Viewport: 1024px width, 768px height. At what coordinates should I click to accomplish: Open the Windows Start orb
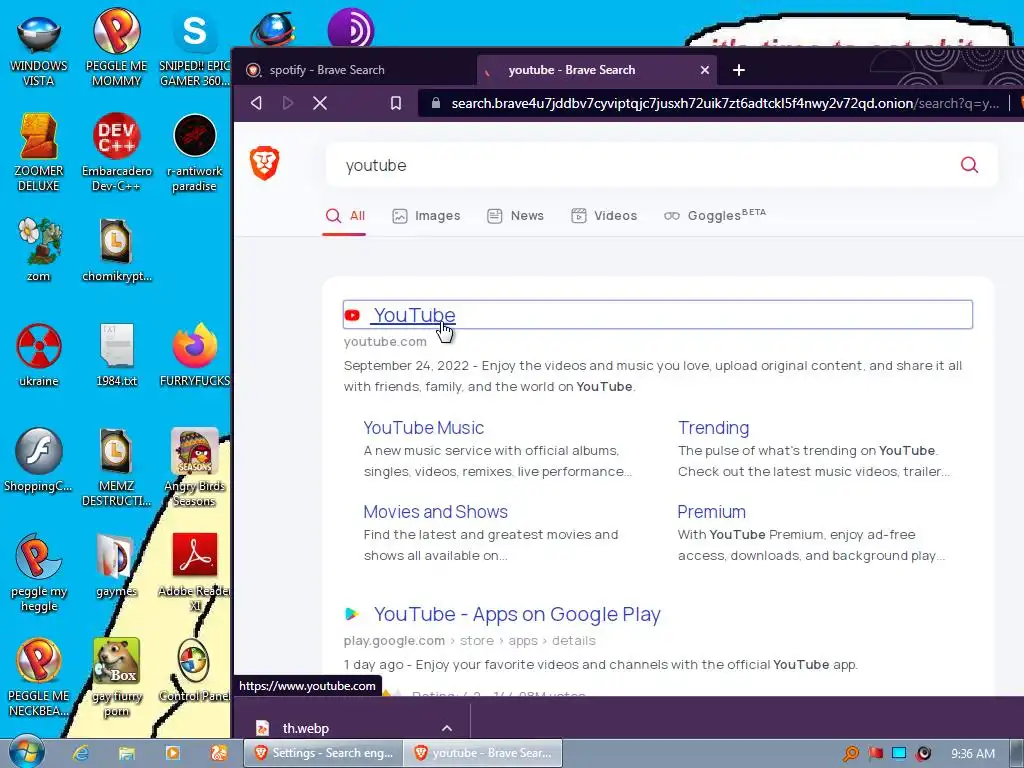[27, 751]
